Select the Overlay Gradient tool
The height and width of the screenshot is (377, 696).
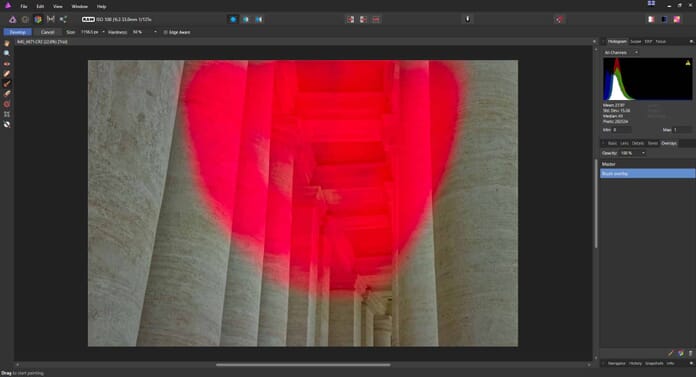(x=7, y=104)
